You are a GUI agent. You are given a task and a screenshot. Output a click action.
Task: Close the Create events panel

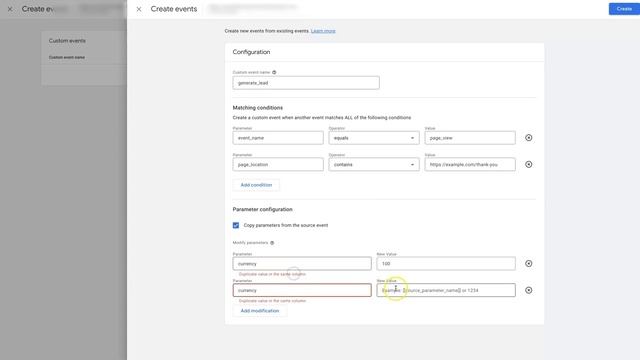click(x=139, y=9)
